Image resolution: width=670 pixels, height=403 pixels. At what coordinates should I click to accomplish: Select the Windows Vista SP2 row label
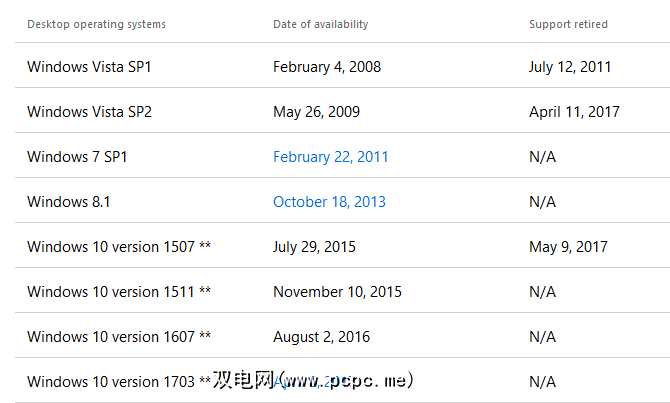pyautogui.click(x=89, y=112)
